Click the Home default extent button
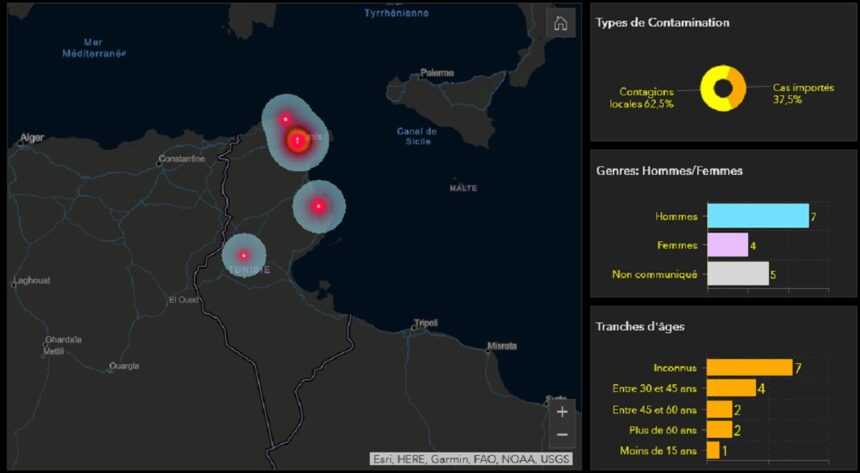Image resolution: width=860 pixels, height=473 pixels. coord(560,24)
